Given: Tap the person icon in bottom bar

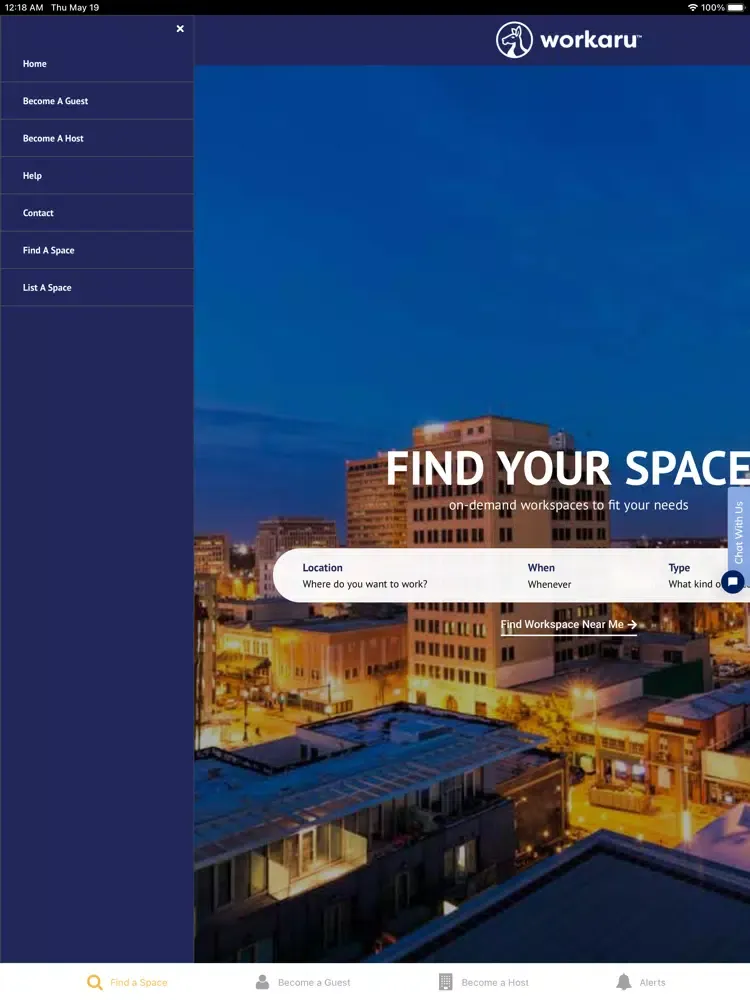Looking at the screenshot, I should coord(262,982).
